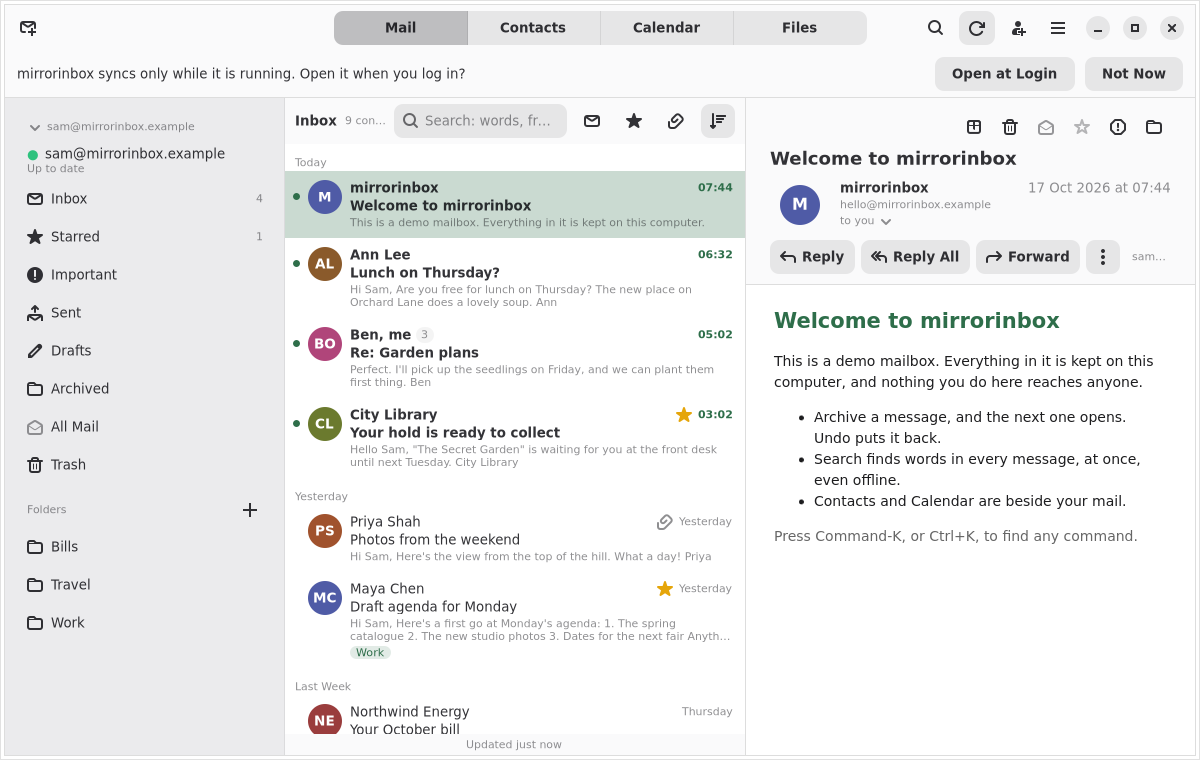Open the All Mail folder

(x=145, y=427)
